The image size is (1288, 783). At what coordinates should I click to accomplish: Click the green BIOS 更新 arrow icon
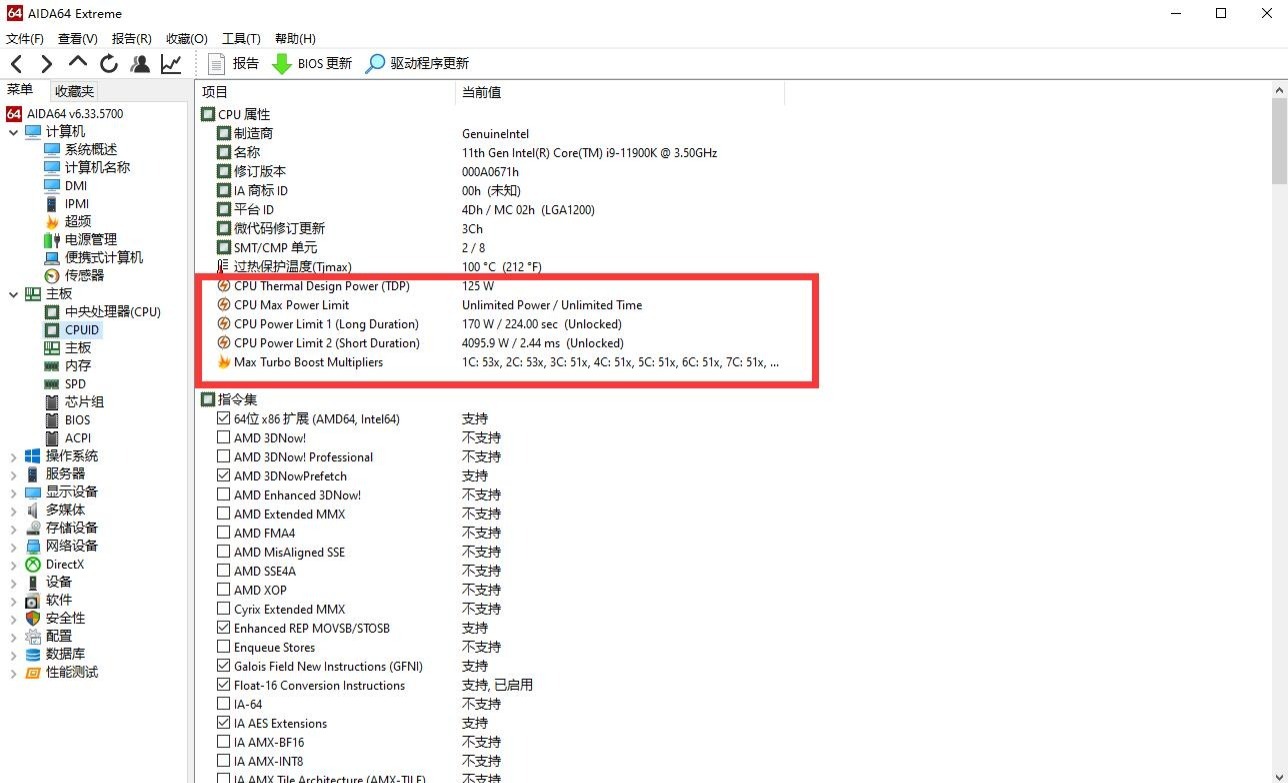(x=282, y=64)
